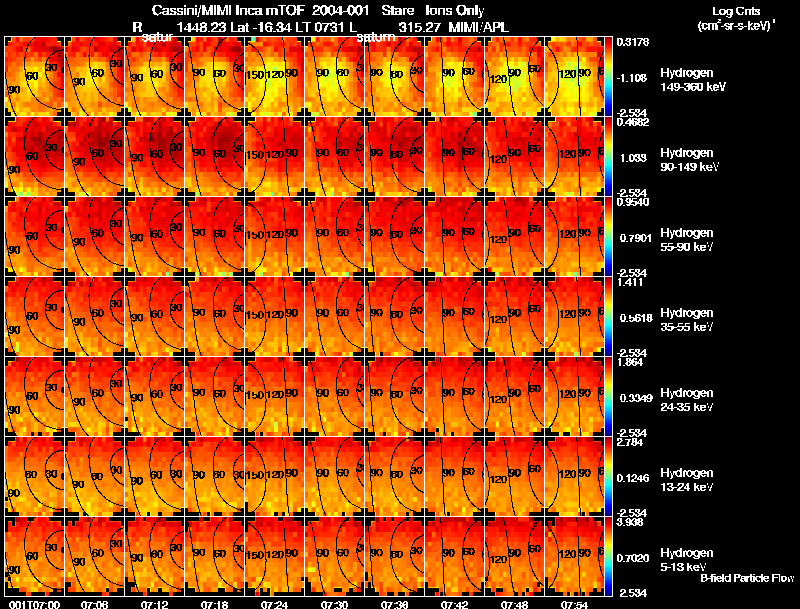Select the 24-35 keV image at 001T07:00
This screenshot has width=800, height=609.
coord(35,397)
